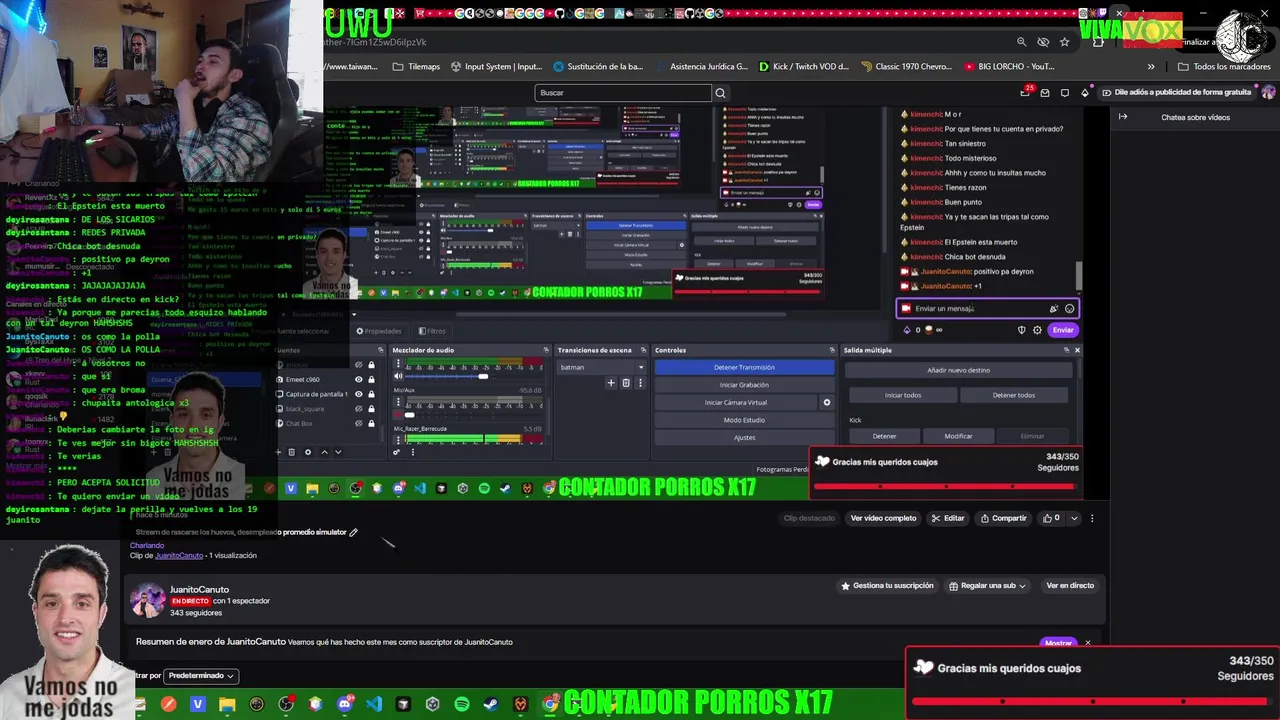Click Añadir nuevo destino button
This screenshot has height=720, width=1280.
[958, 370]
